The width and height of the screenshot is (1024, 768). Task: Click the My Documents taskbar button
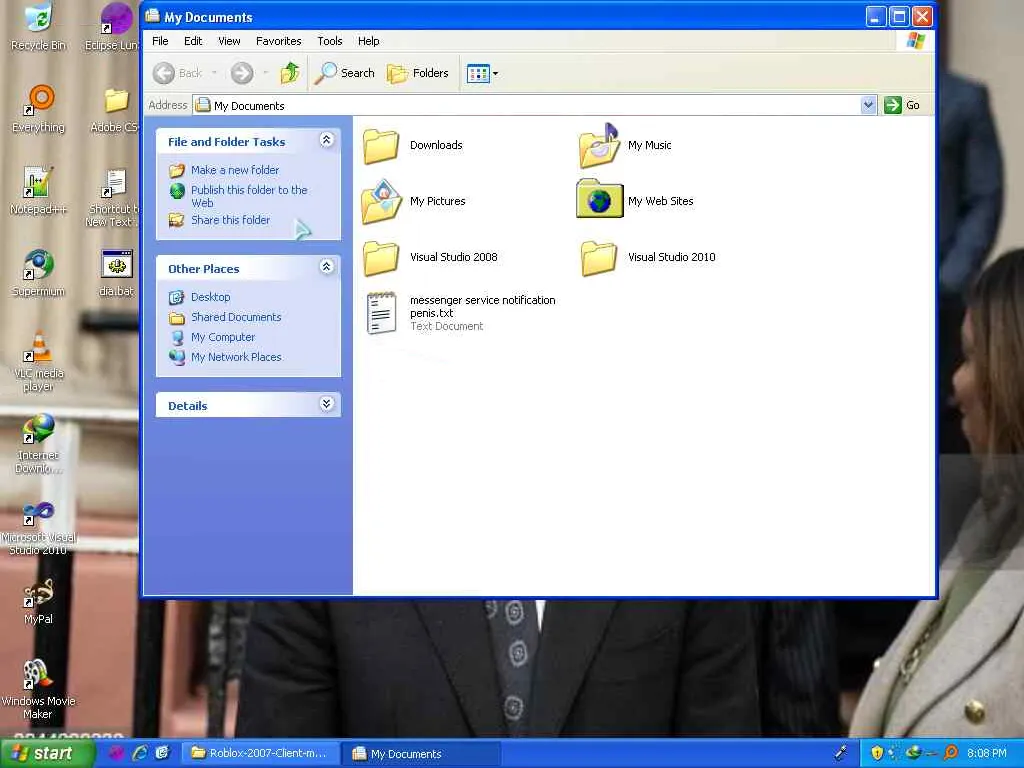coord(421,754)
